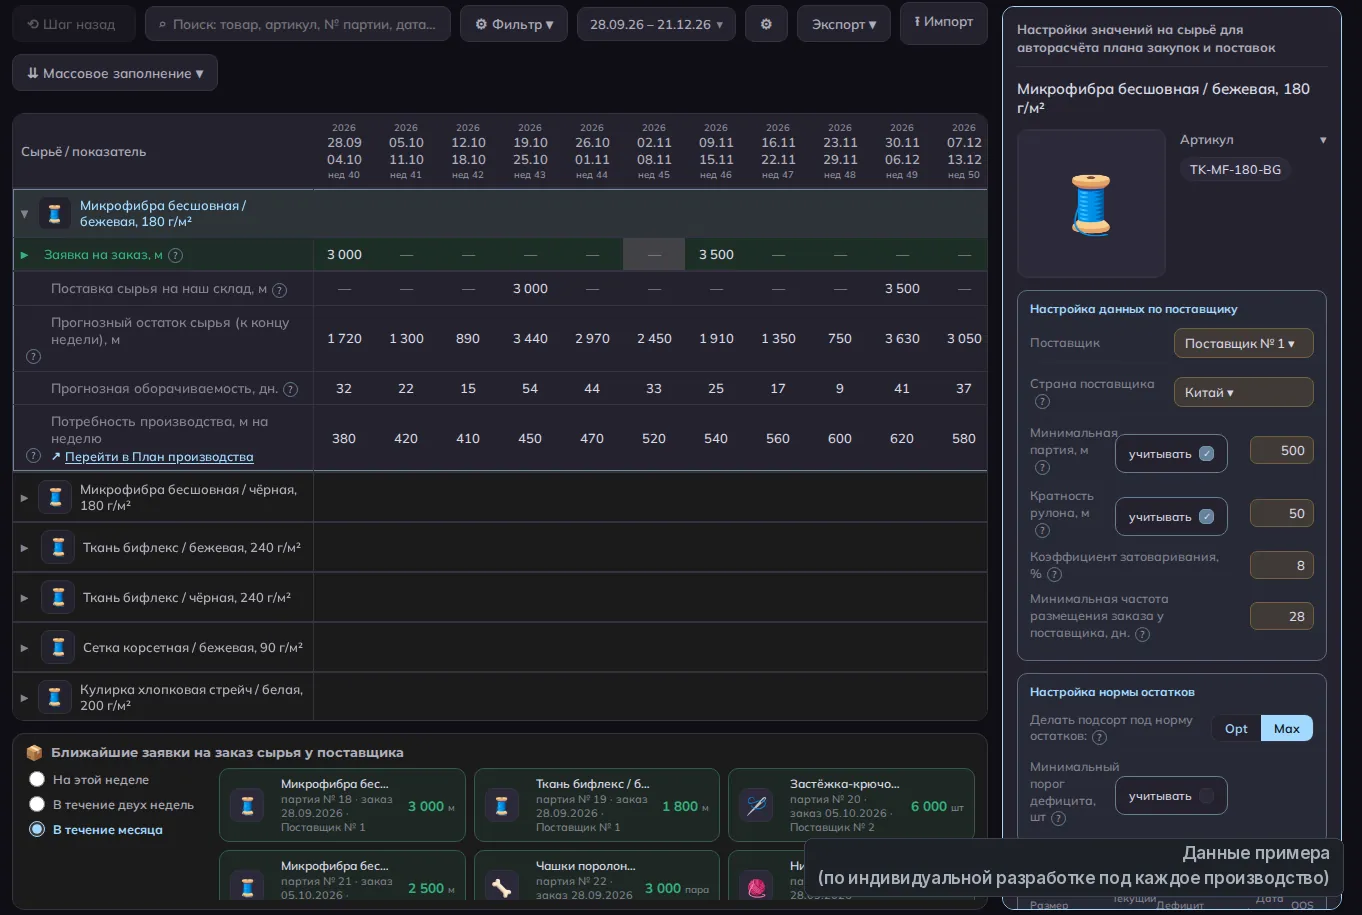Select 'В течение месяца' radio option
Screen dimensions: 1362x915
coord(37,829)
